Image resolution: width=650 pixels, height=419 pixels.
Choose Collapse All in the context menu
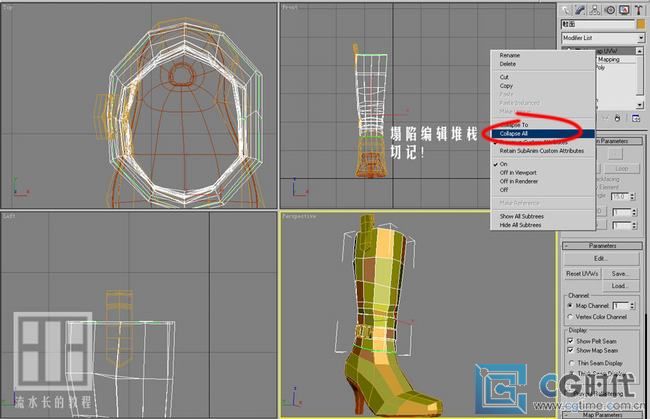[543, 133]
